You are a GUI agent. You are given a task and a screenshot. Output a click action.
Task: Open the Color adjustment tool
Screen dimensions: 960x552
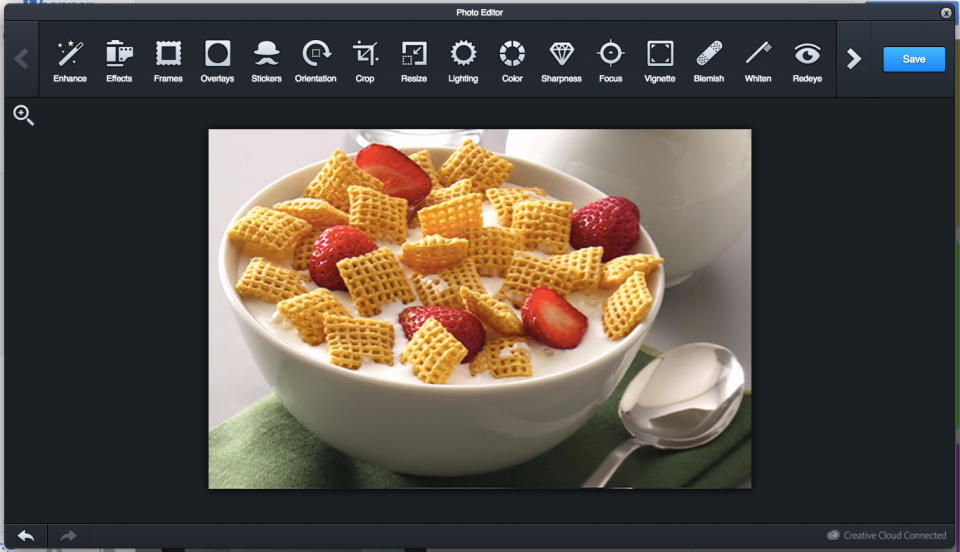tap(512, 61)
